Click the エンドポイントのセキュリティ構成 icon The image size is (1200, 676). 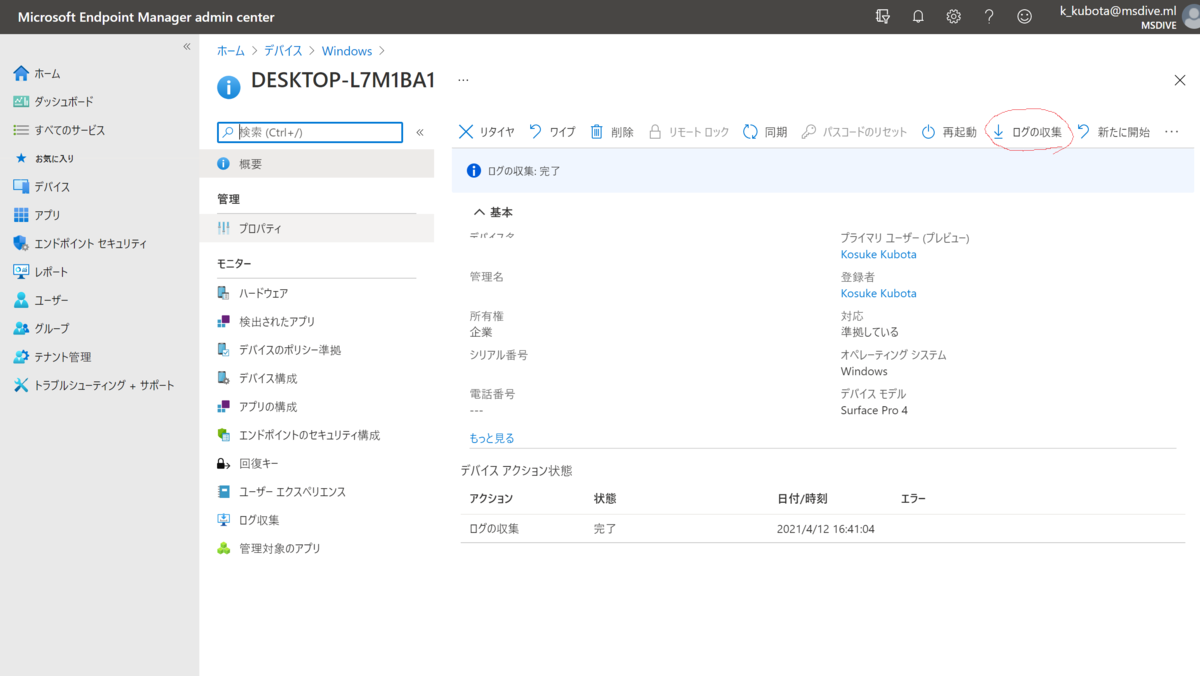click(x=224, y=435)
